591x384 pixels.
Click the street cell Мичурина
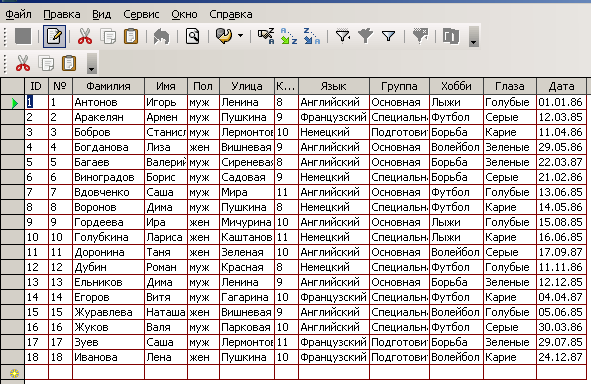247,222
